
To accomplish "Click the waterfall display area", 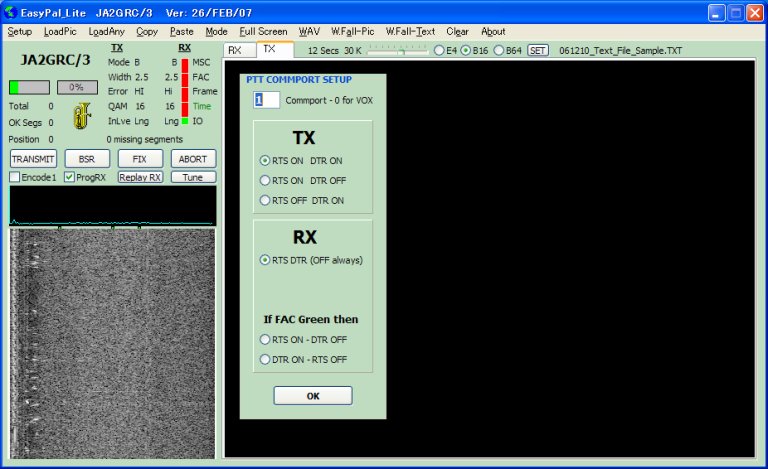I will 113,344.
